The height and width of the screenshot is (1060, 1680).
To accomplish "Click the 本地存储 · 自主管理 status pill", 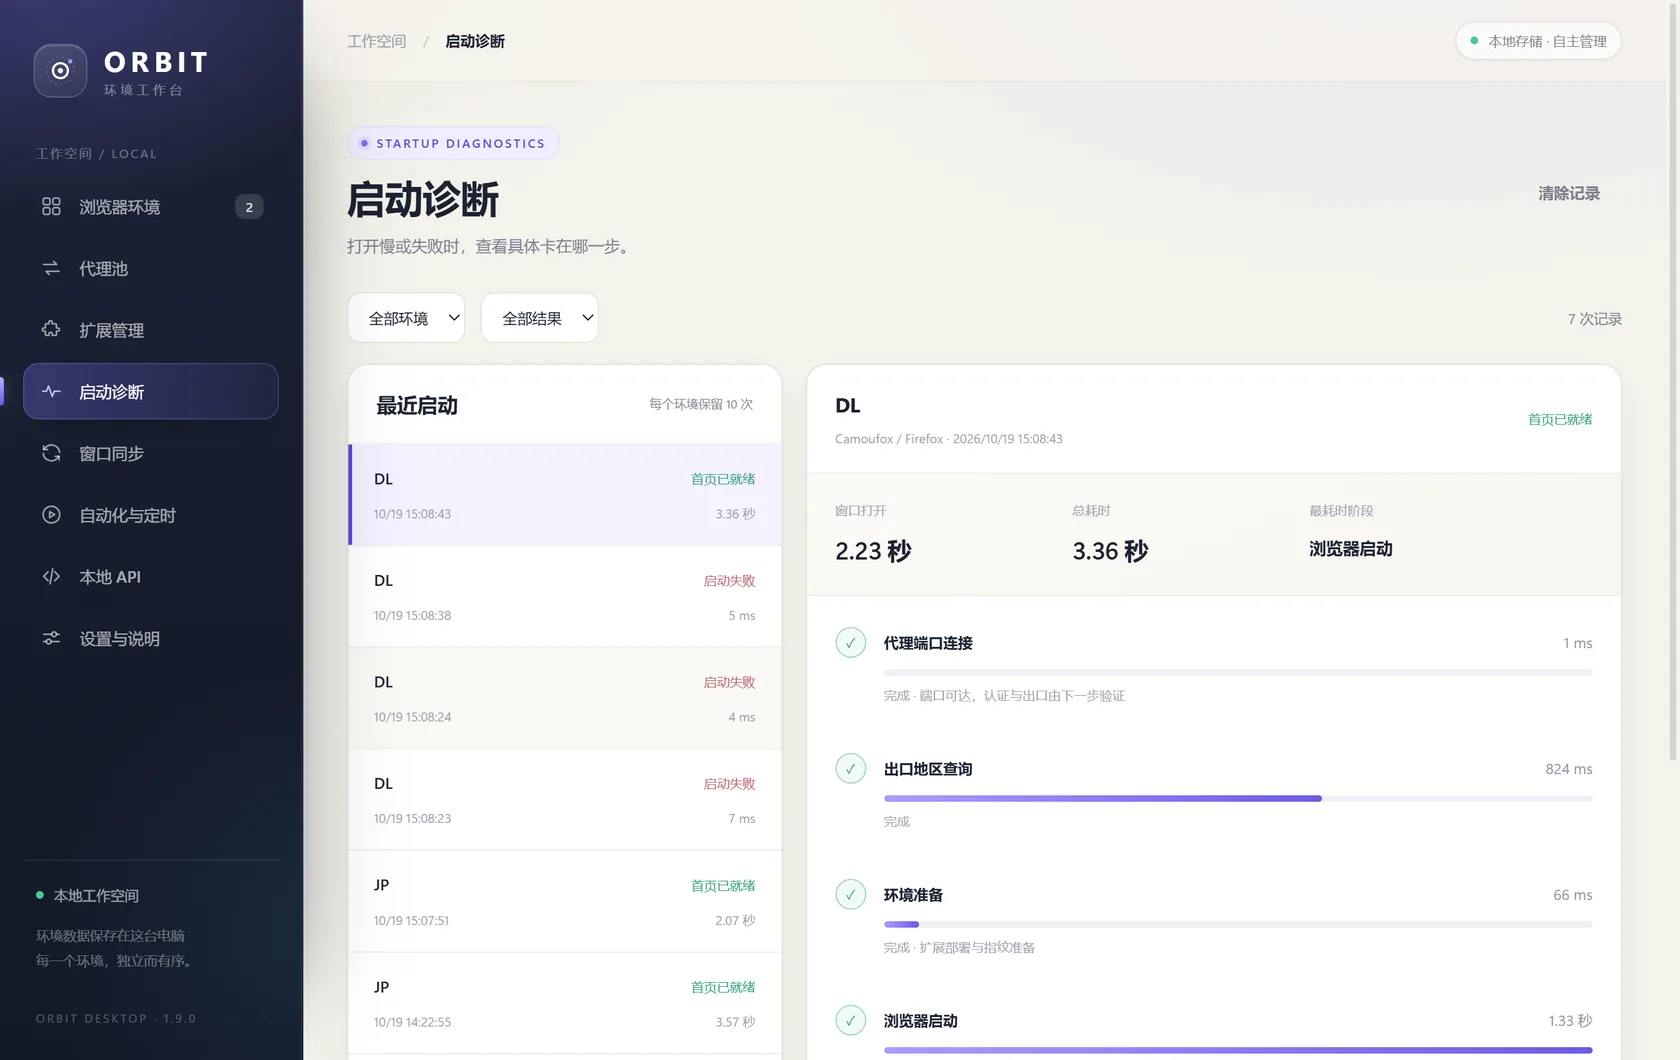I will [1538, 41].
